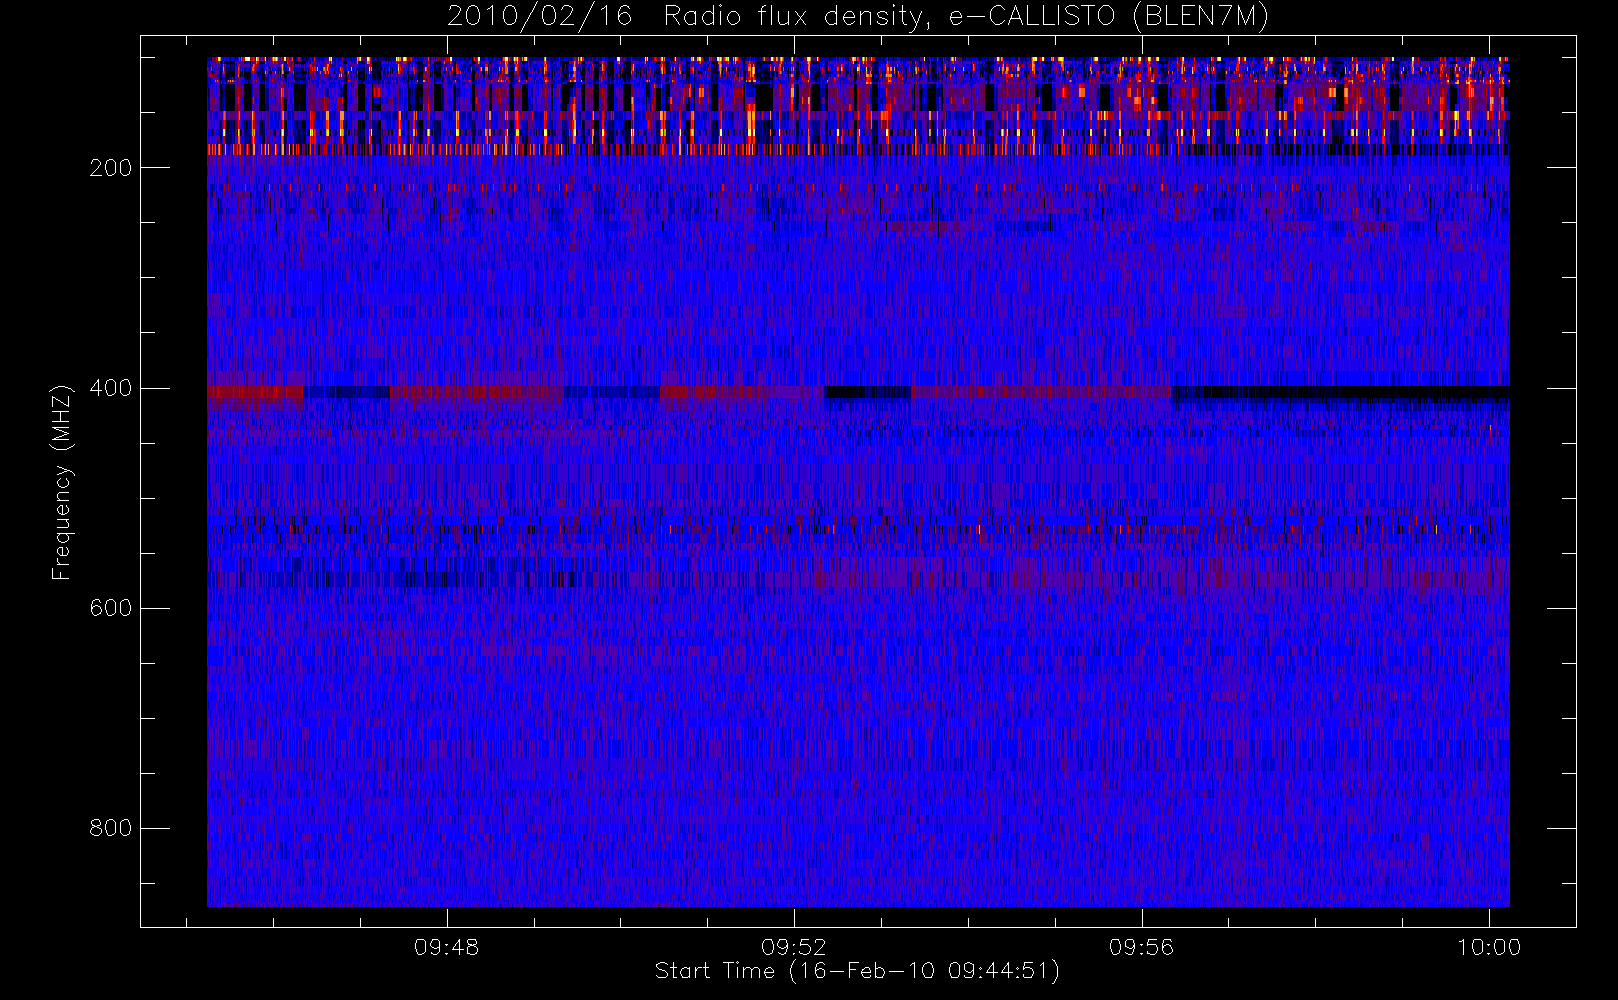Click the 09:56 time tick label
This screenshot has width=1618, height=1000.
(x=1141, y=947)
